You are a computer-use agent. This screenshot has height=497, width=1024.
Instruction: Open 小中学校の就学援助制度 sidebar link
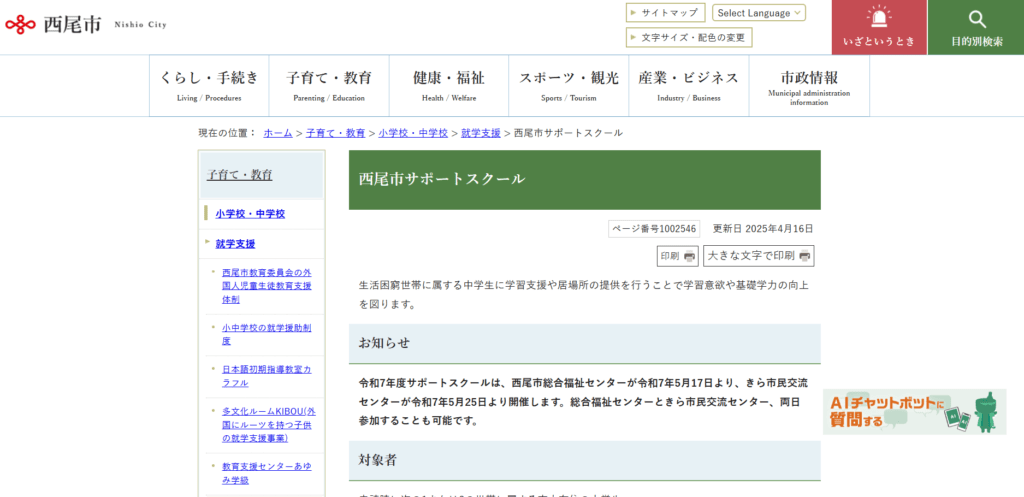(266, 334)
